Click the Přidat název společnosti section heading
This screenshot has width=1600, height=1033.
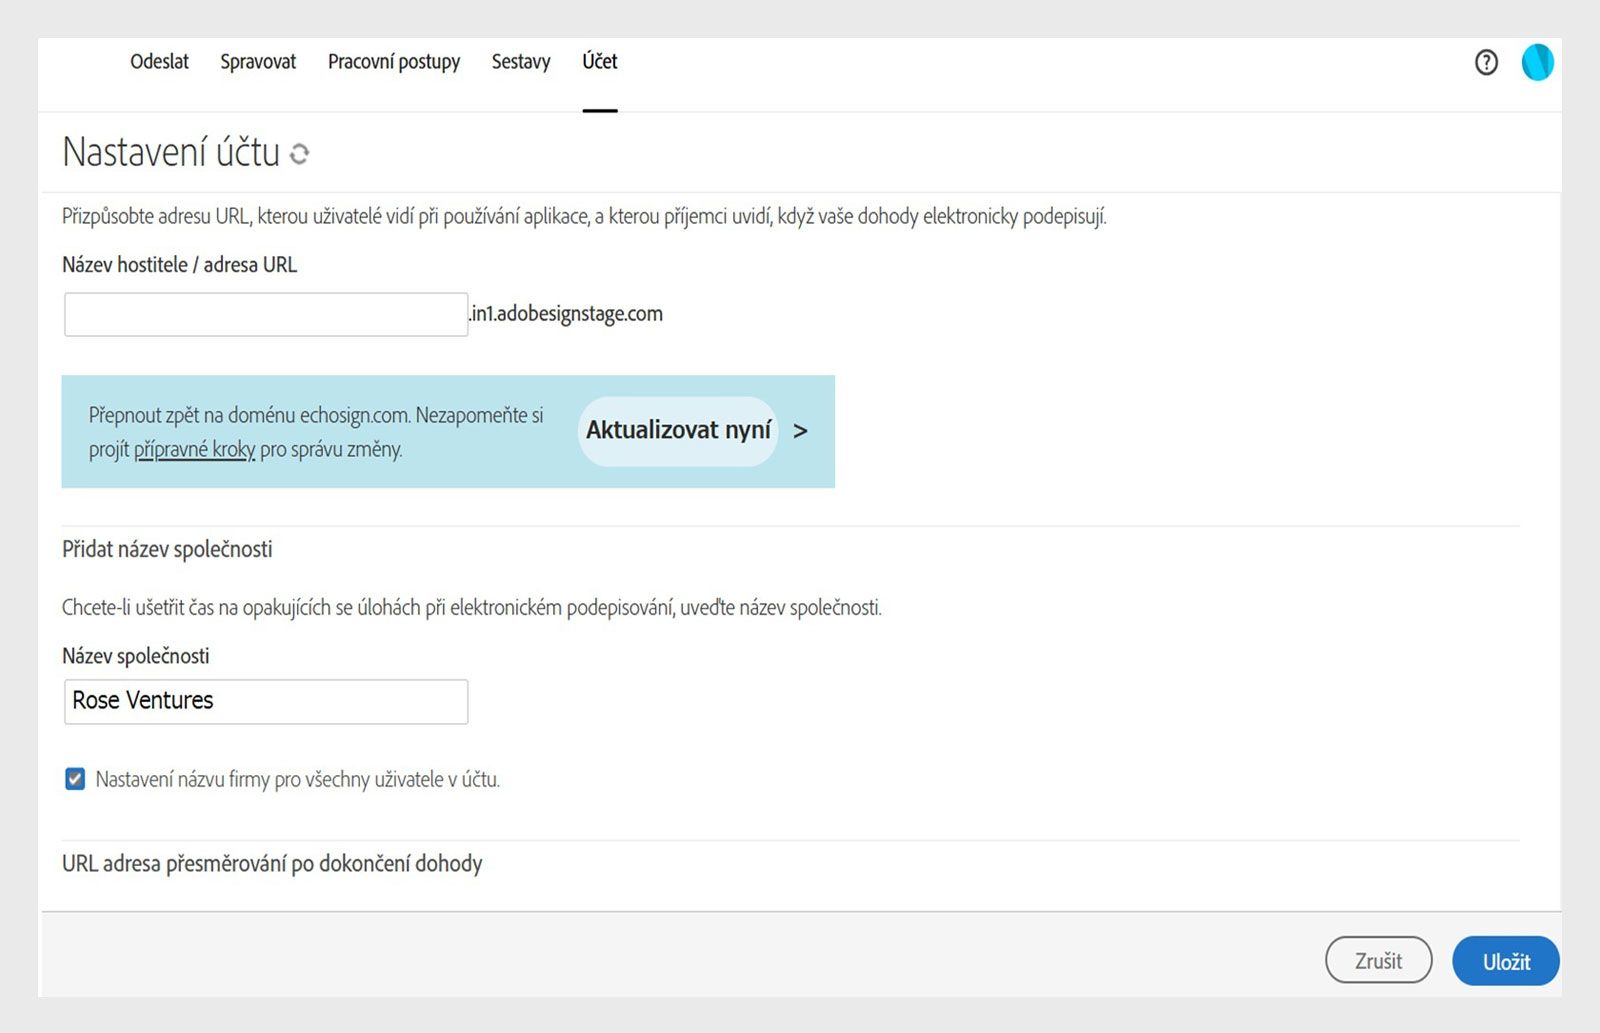[167, 549]
